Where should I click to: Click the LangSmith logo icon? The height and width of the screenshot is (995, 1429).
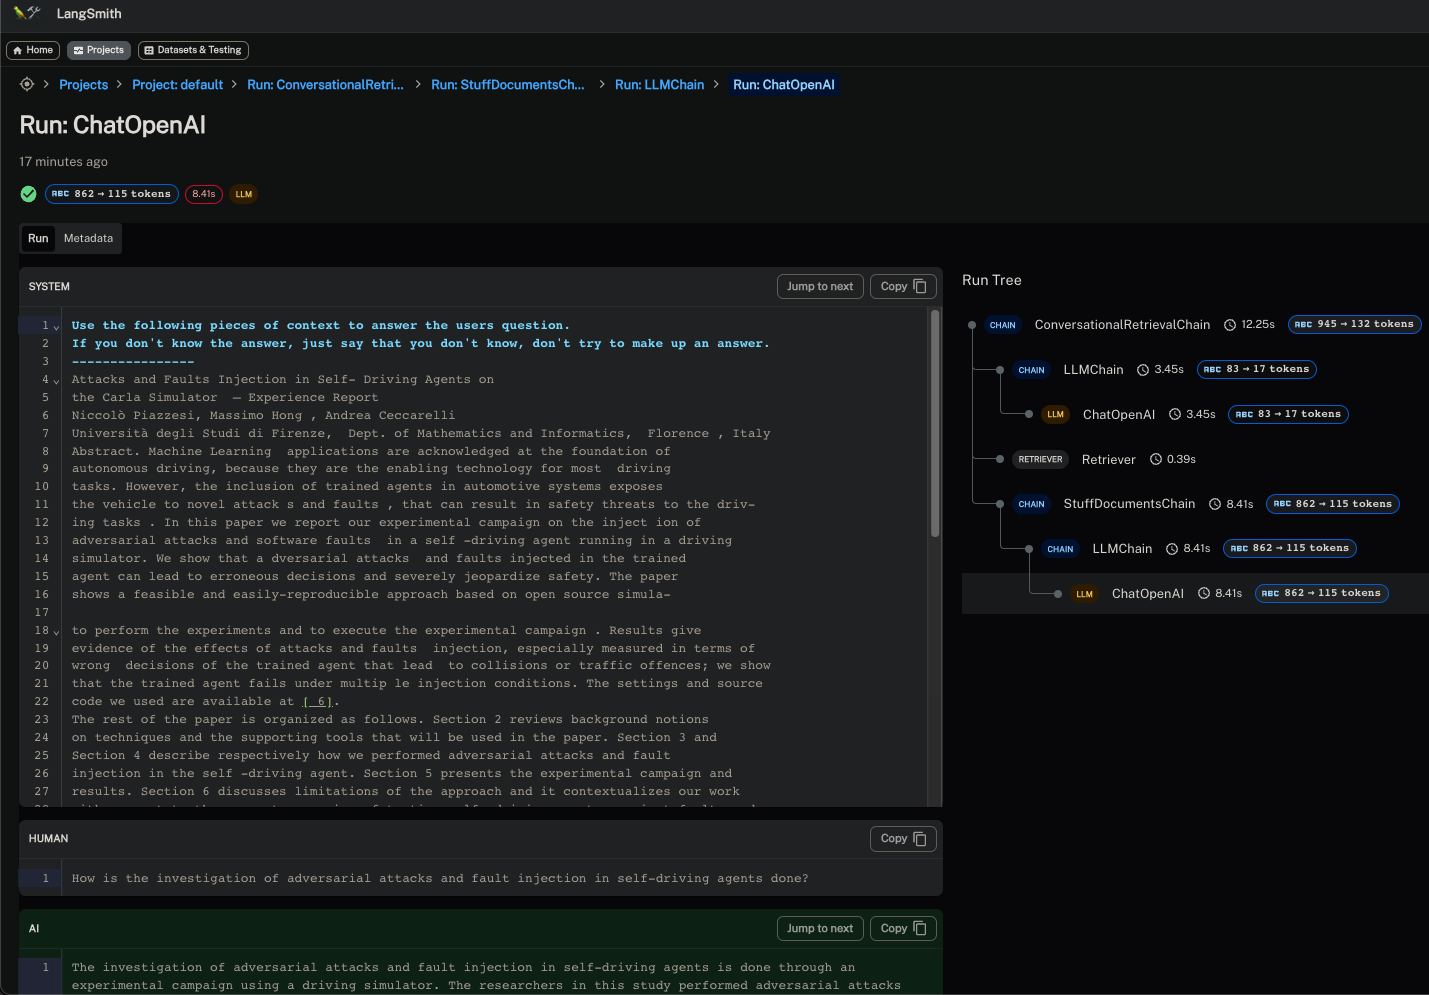[27, 13]
